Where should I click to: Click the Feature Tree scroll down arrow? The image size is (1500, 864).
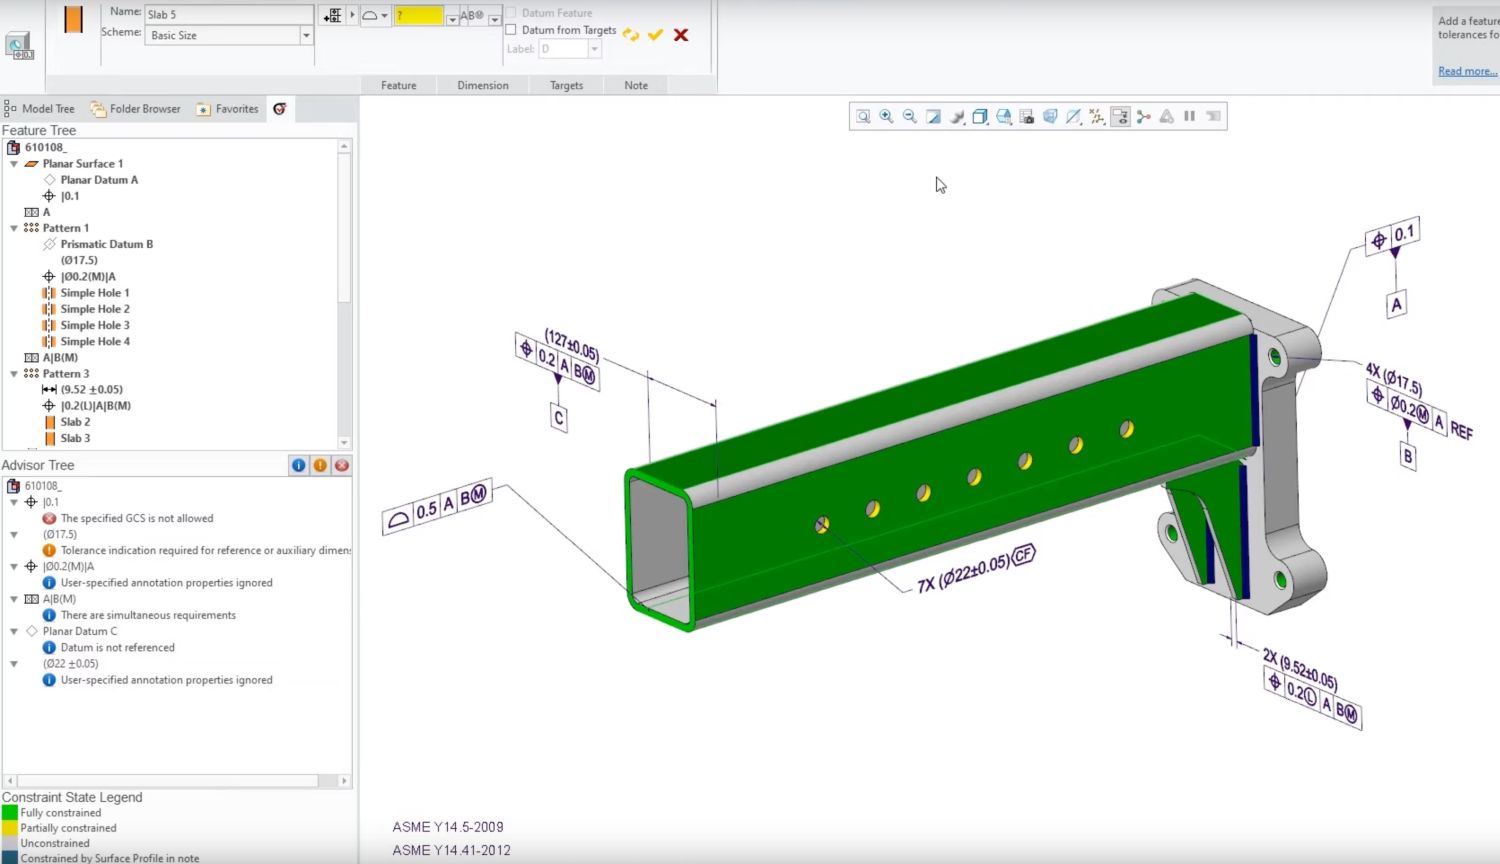[x=344, y=443]
